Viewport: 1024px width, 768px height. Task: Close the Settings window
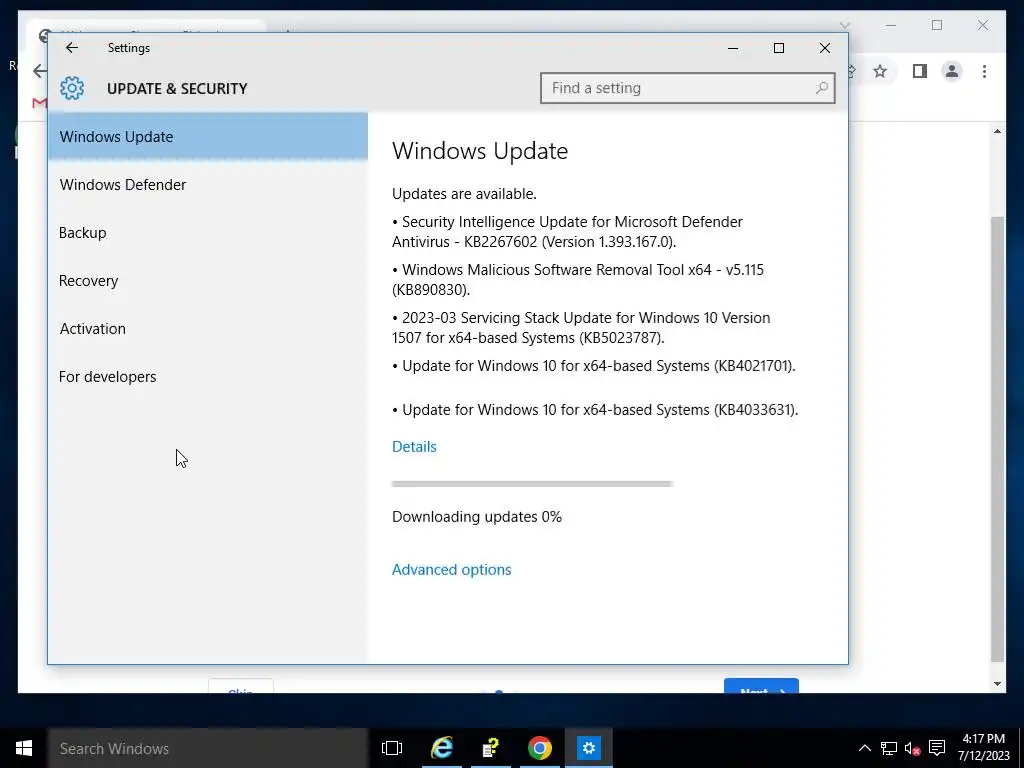[x=825, y=48]
